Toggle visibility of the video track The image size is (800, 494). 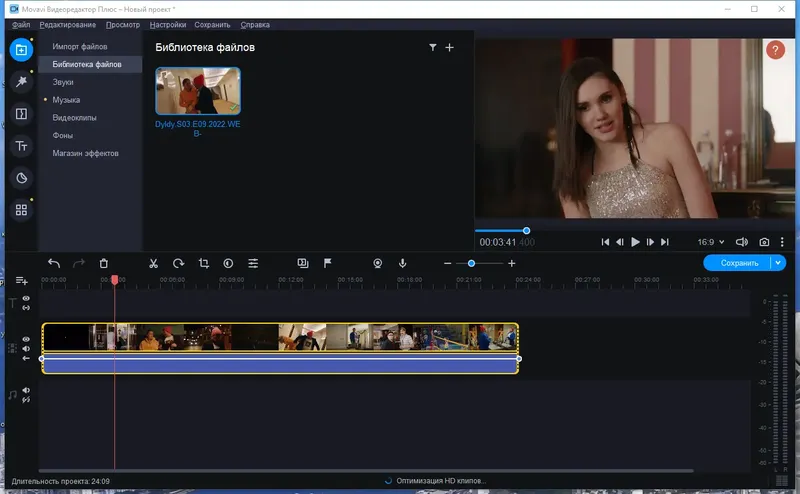(x=26, y=340)
